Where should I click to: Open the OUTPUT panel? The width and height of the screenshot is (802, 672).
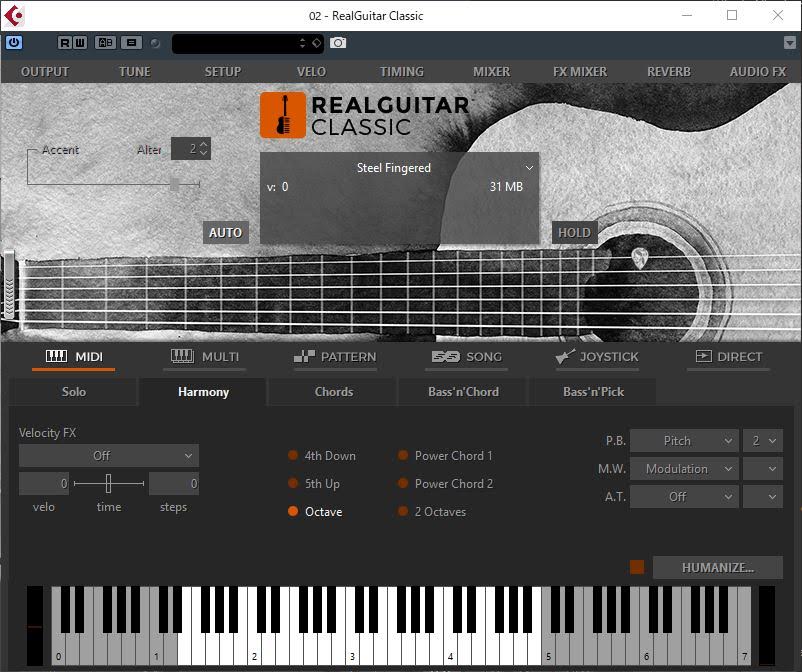tap(45, 72)
